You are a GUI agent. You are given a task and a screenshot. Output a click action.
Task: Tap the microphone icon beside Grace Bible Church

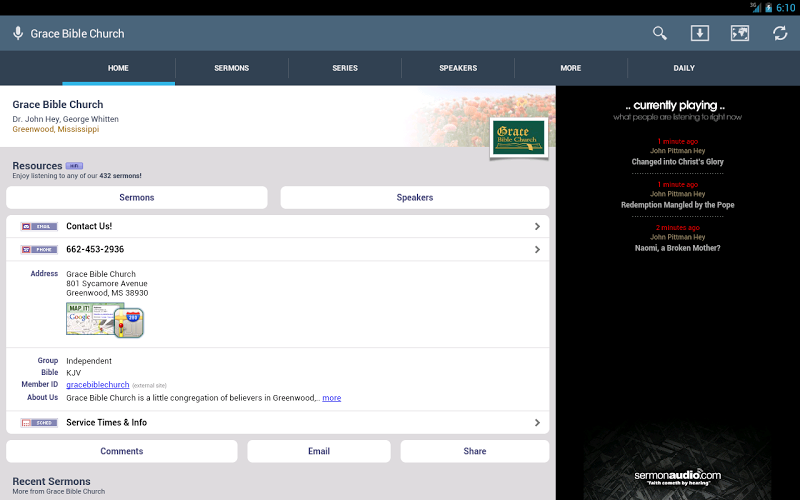tap(18, 33)
